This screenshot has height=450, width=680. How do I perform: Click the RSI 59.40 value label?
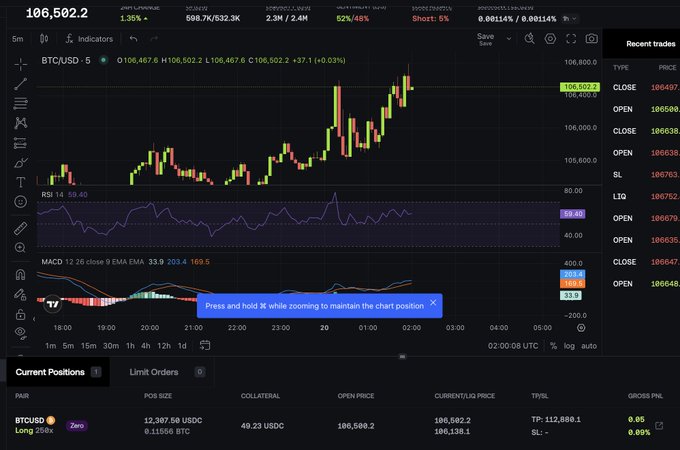tap(573, 214)
